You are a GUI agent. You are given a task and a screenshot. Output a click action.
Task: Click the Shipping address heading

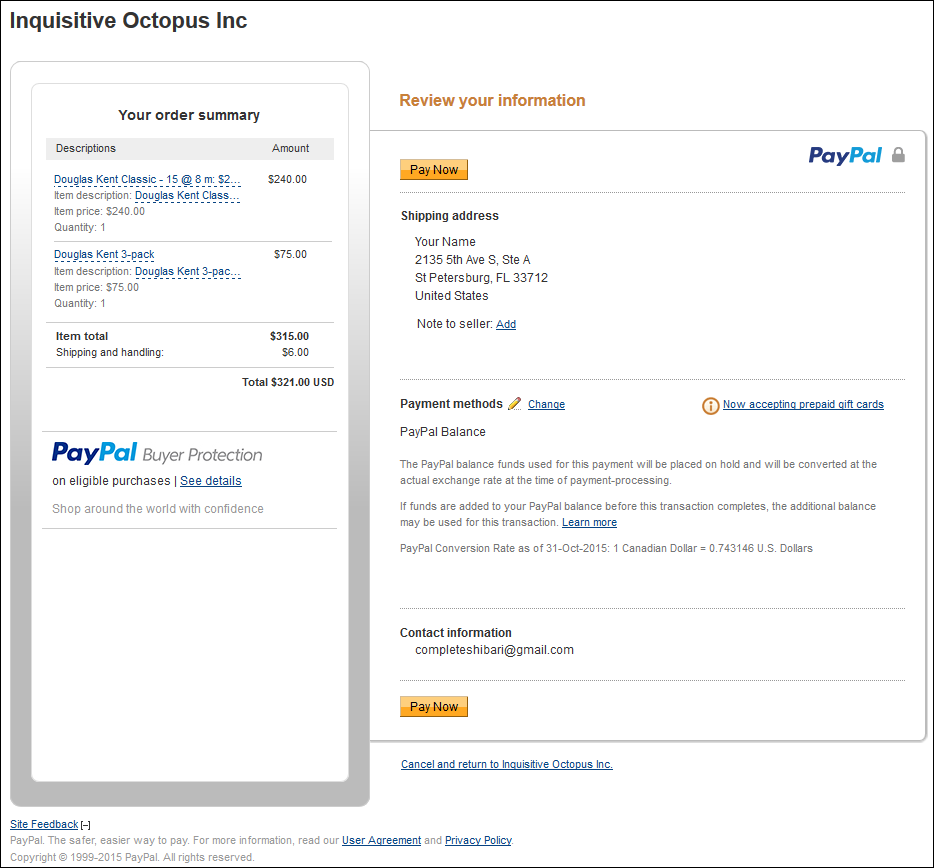pyautogui.click(x=450, y=216)
